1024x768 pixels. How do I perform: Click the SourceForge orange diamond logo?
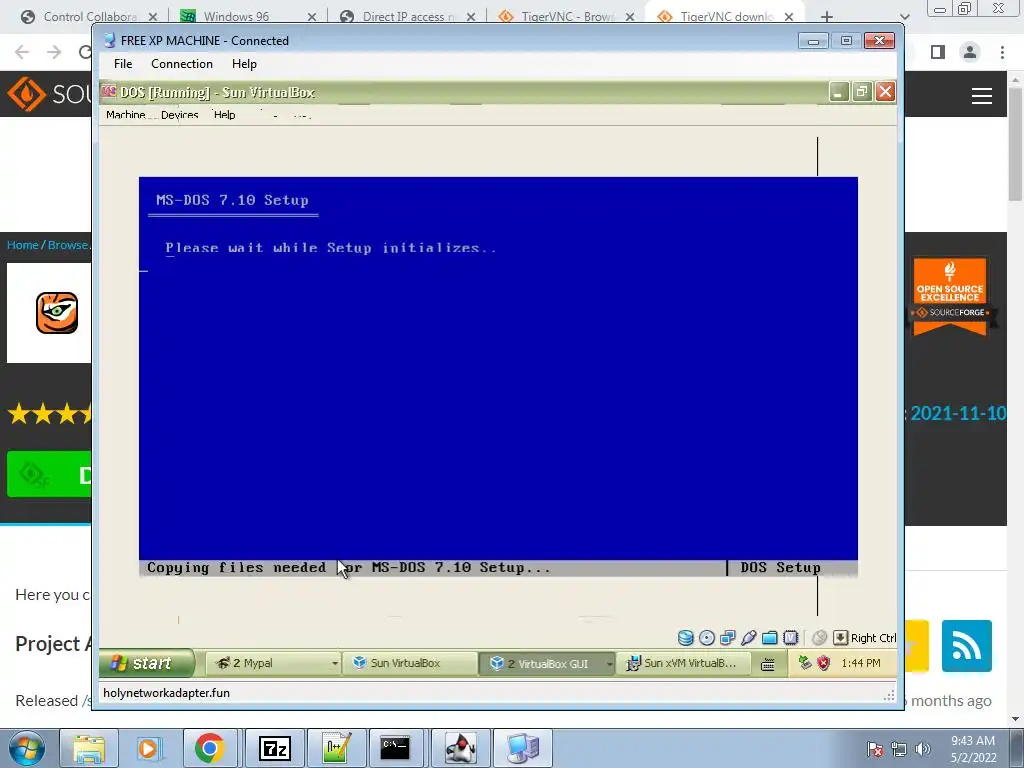[26, 94]
